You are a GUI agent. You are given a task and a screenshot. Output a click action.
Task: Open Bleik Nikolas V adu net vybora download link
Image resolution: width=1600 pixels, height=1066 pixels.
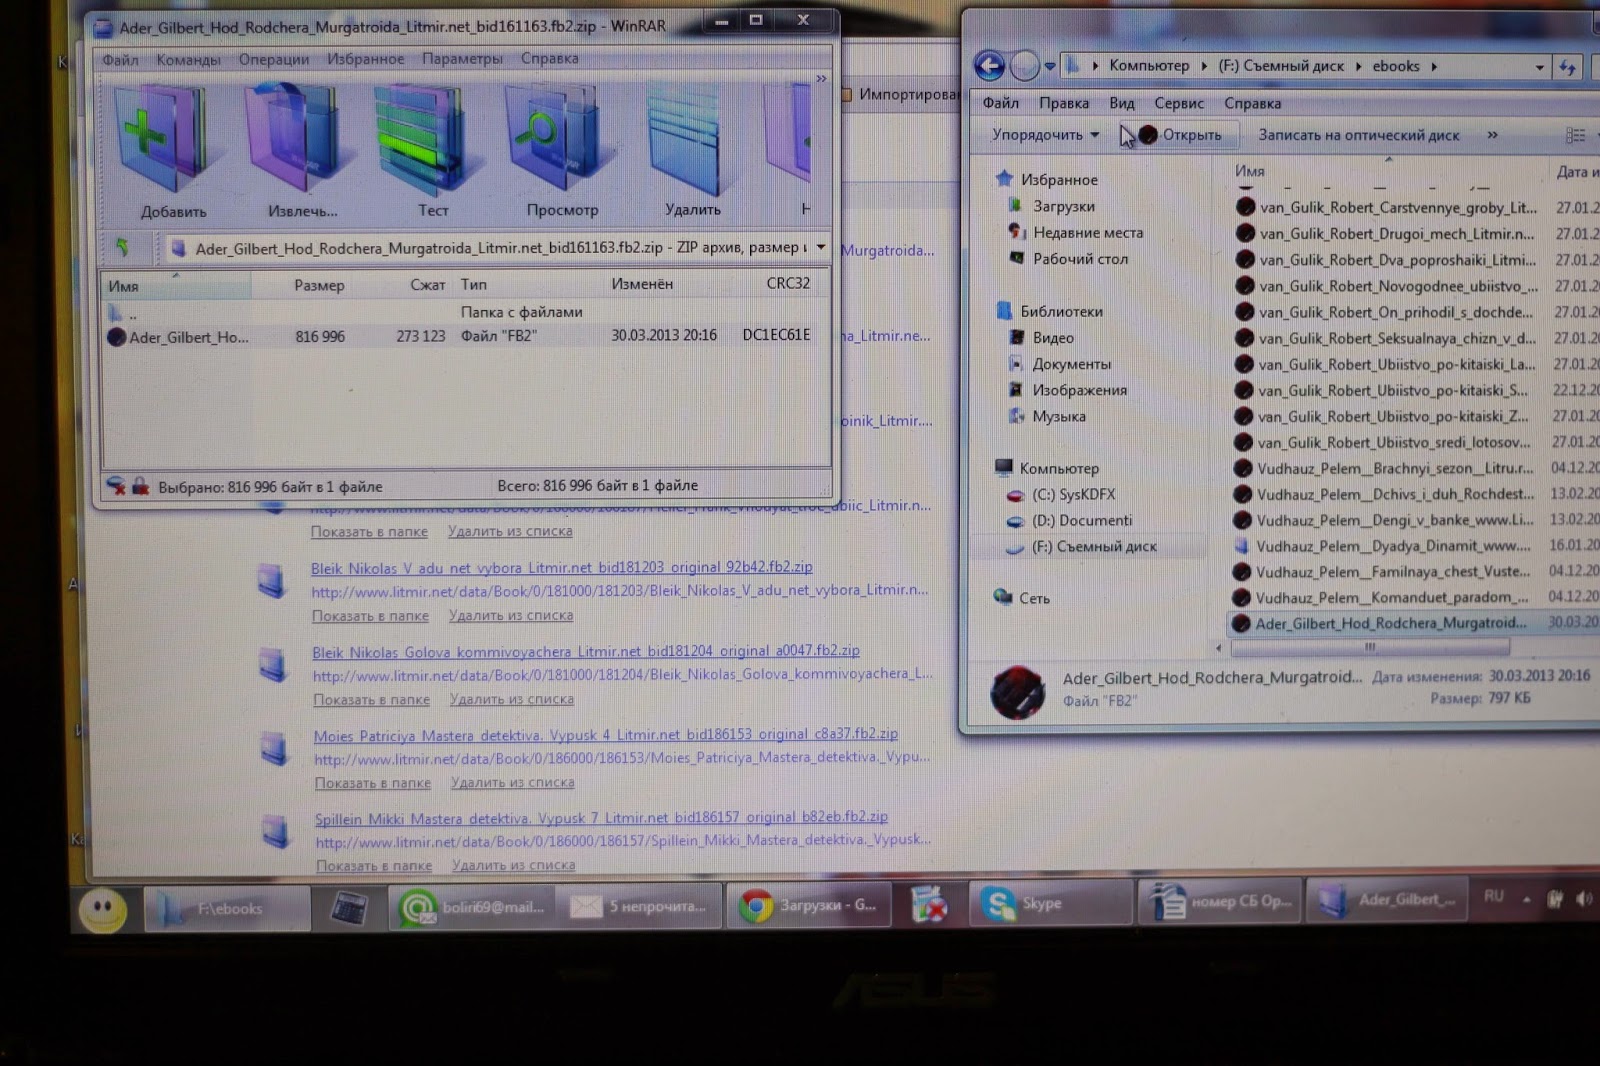[561, 567]
